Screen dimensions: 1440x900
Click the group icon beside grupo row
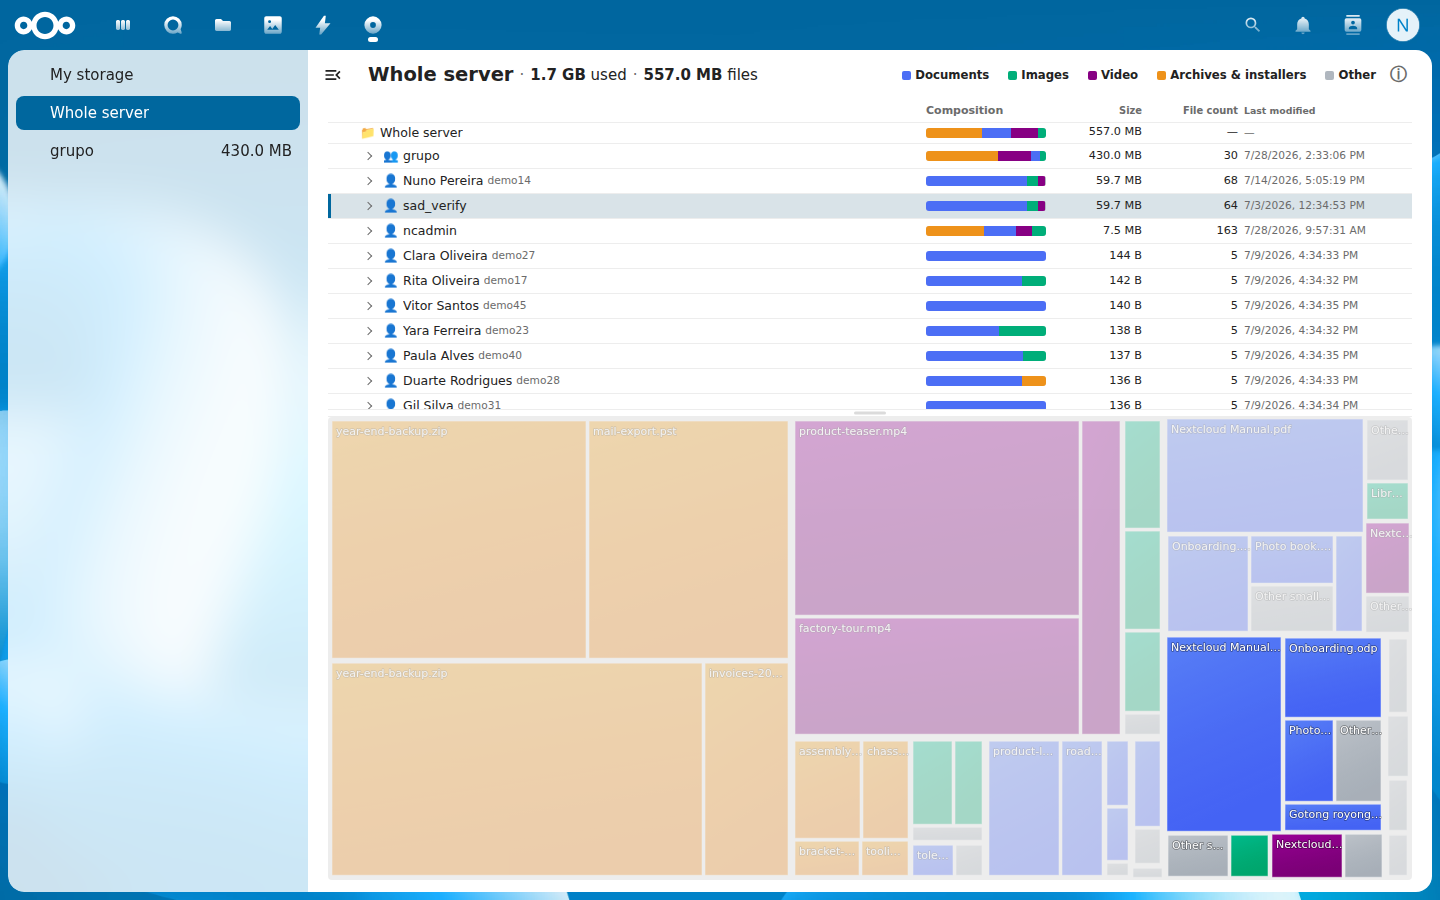coord(391,156)
